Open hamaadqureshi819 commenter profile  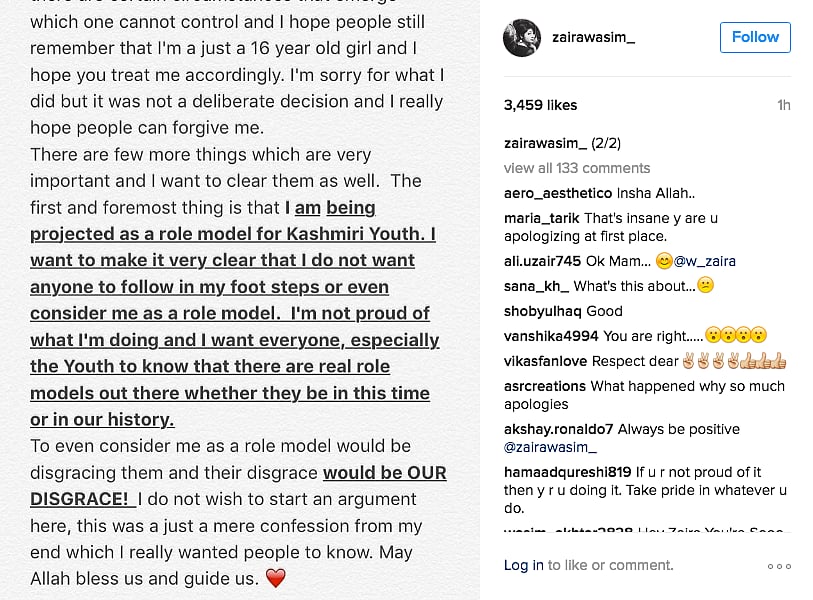tap(567, 472)
